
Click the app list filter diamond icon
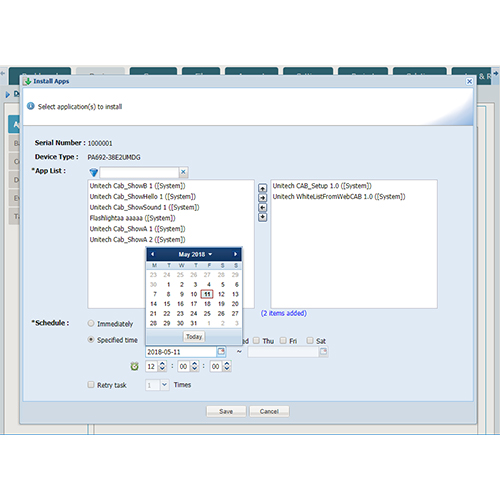[94, 172]
